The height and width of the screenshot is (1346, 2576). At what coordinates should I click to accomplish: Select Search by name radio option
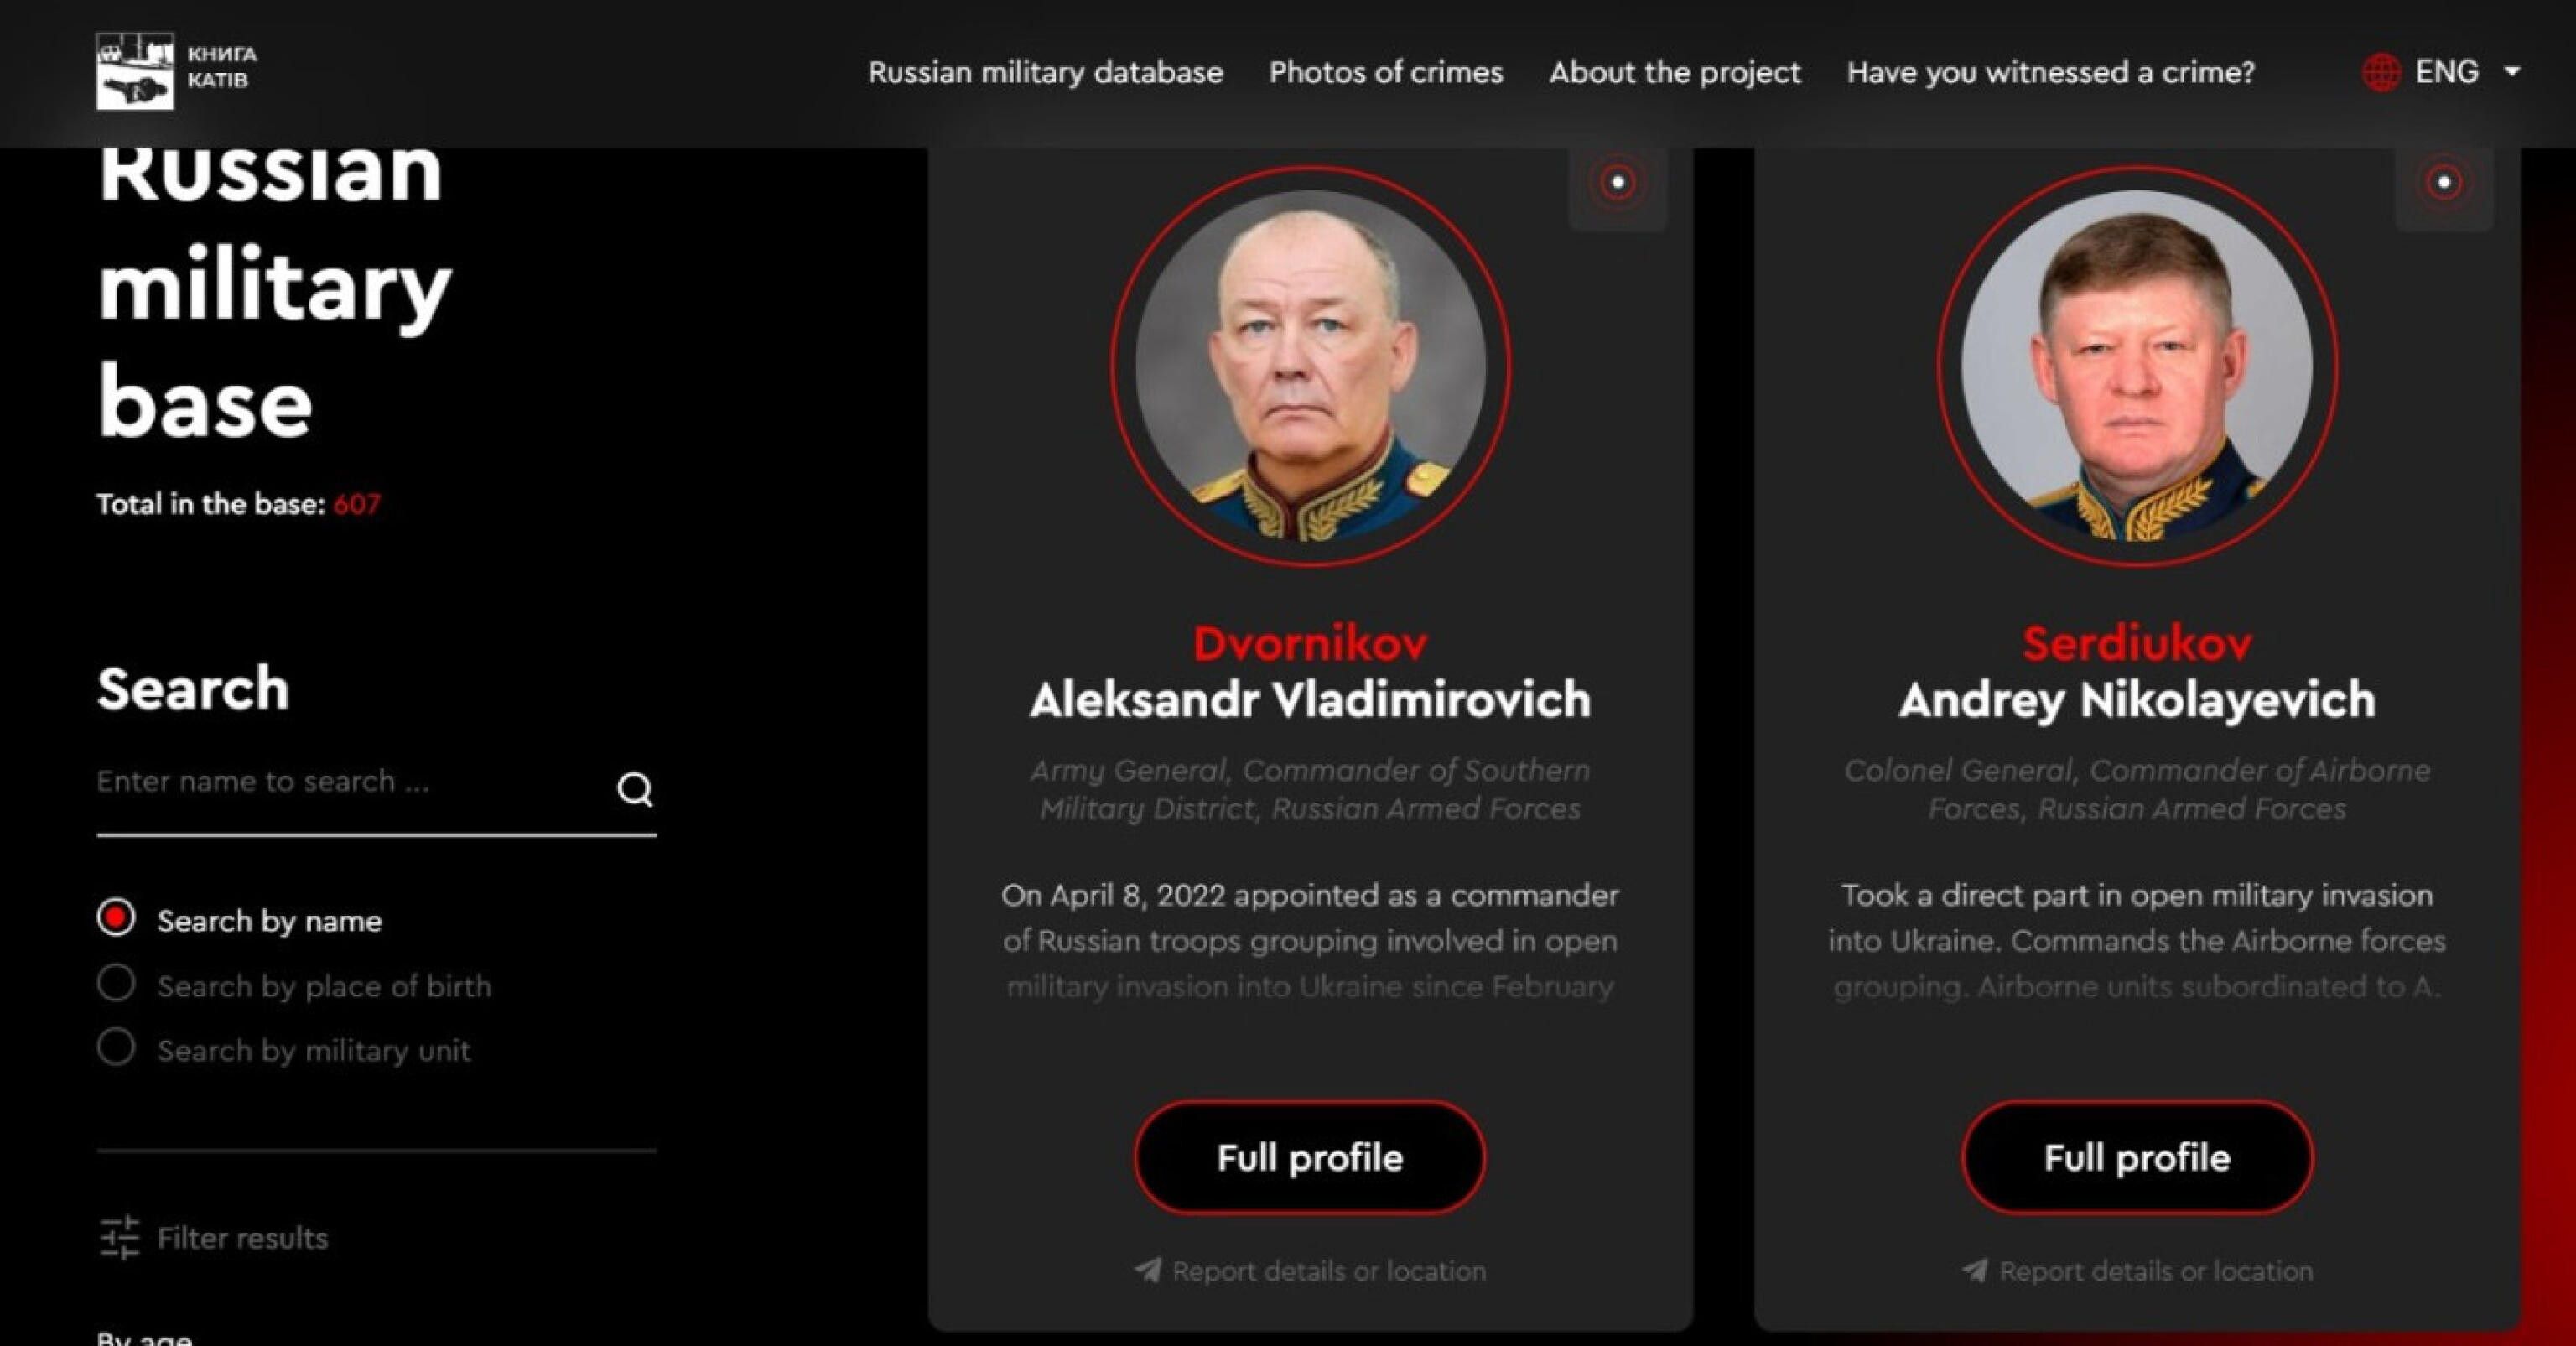(116, 918)
